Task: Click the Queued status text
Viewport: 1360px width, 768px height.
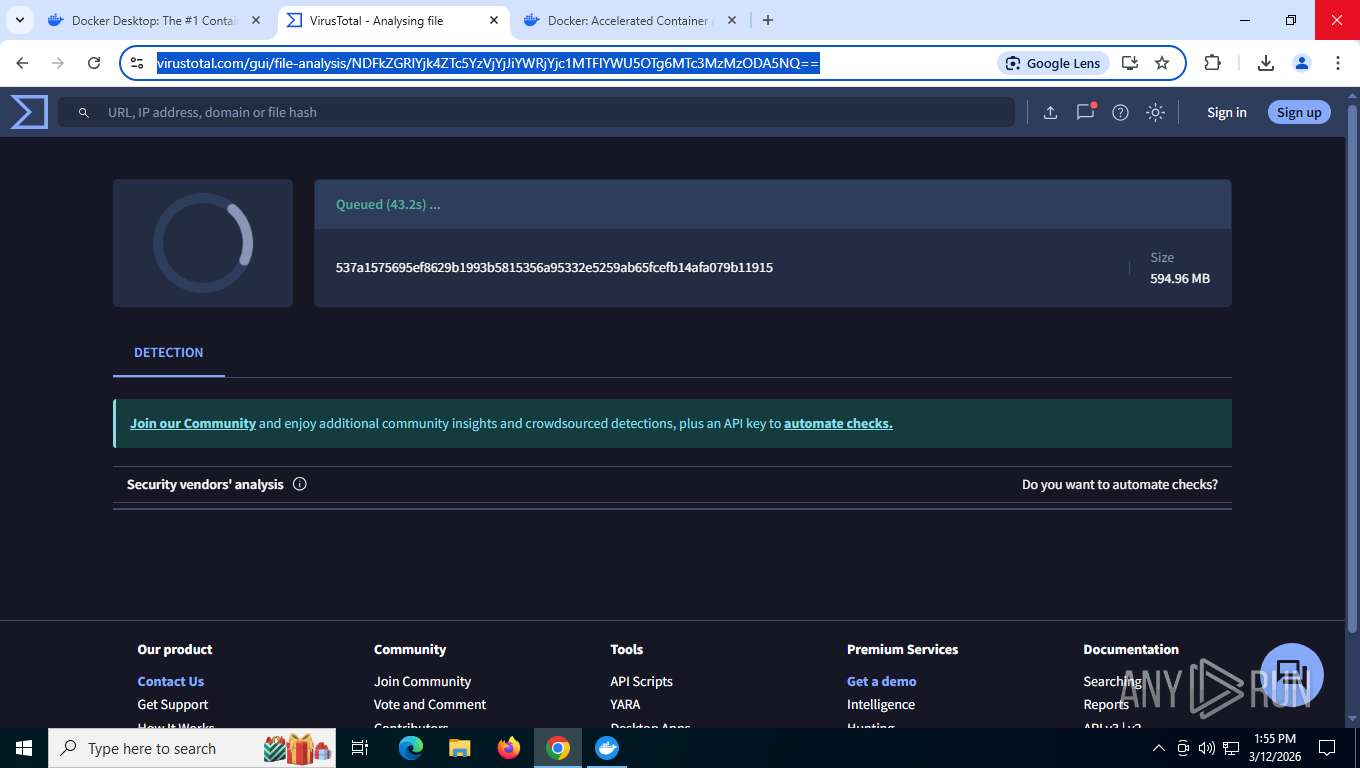Action: tap(388, 204)
